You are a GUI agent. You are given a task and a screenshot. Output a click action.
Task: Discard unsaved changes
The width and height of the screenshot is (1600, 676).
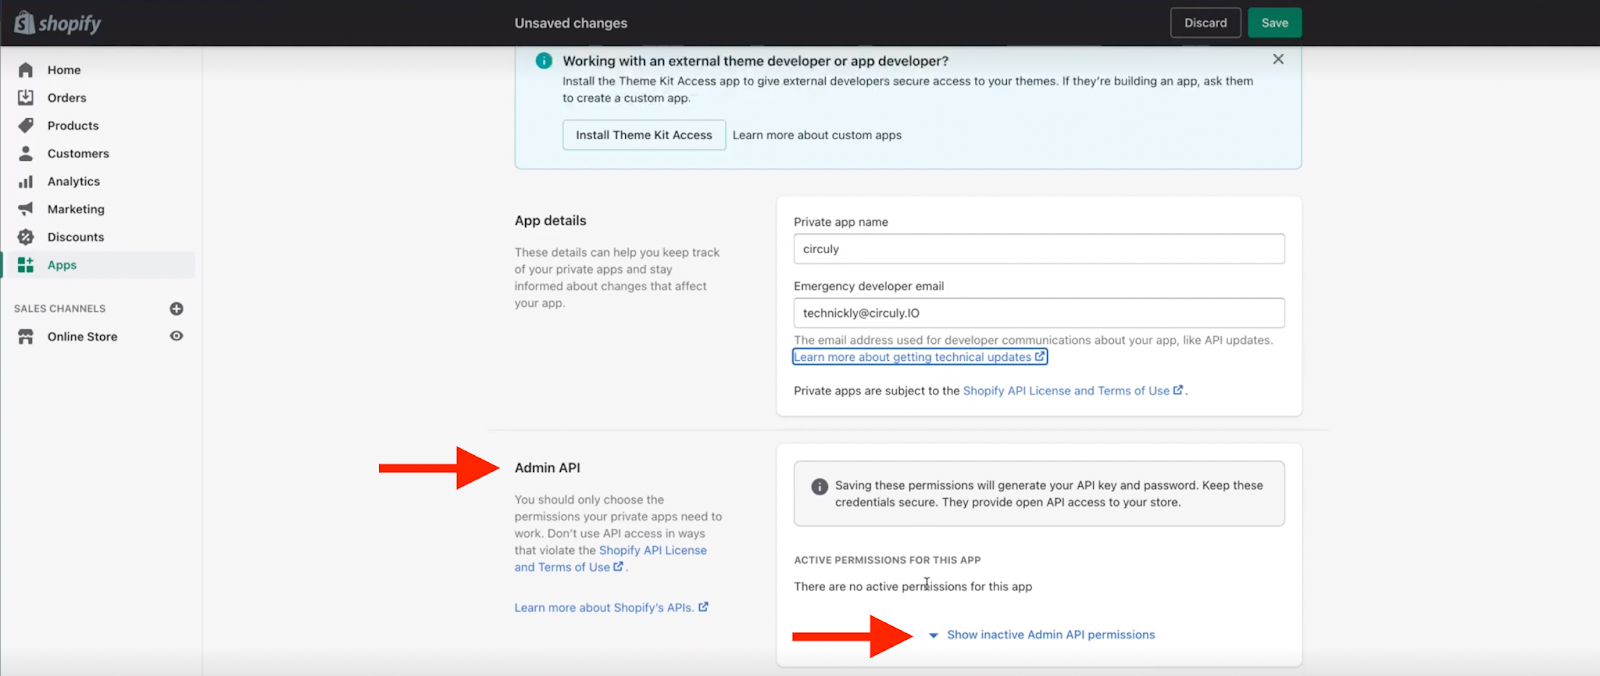tap(1206, 23)
